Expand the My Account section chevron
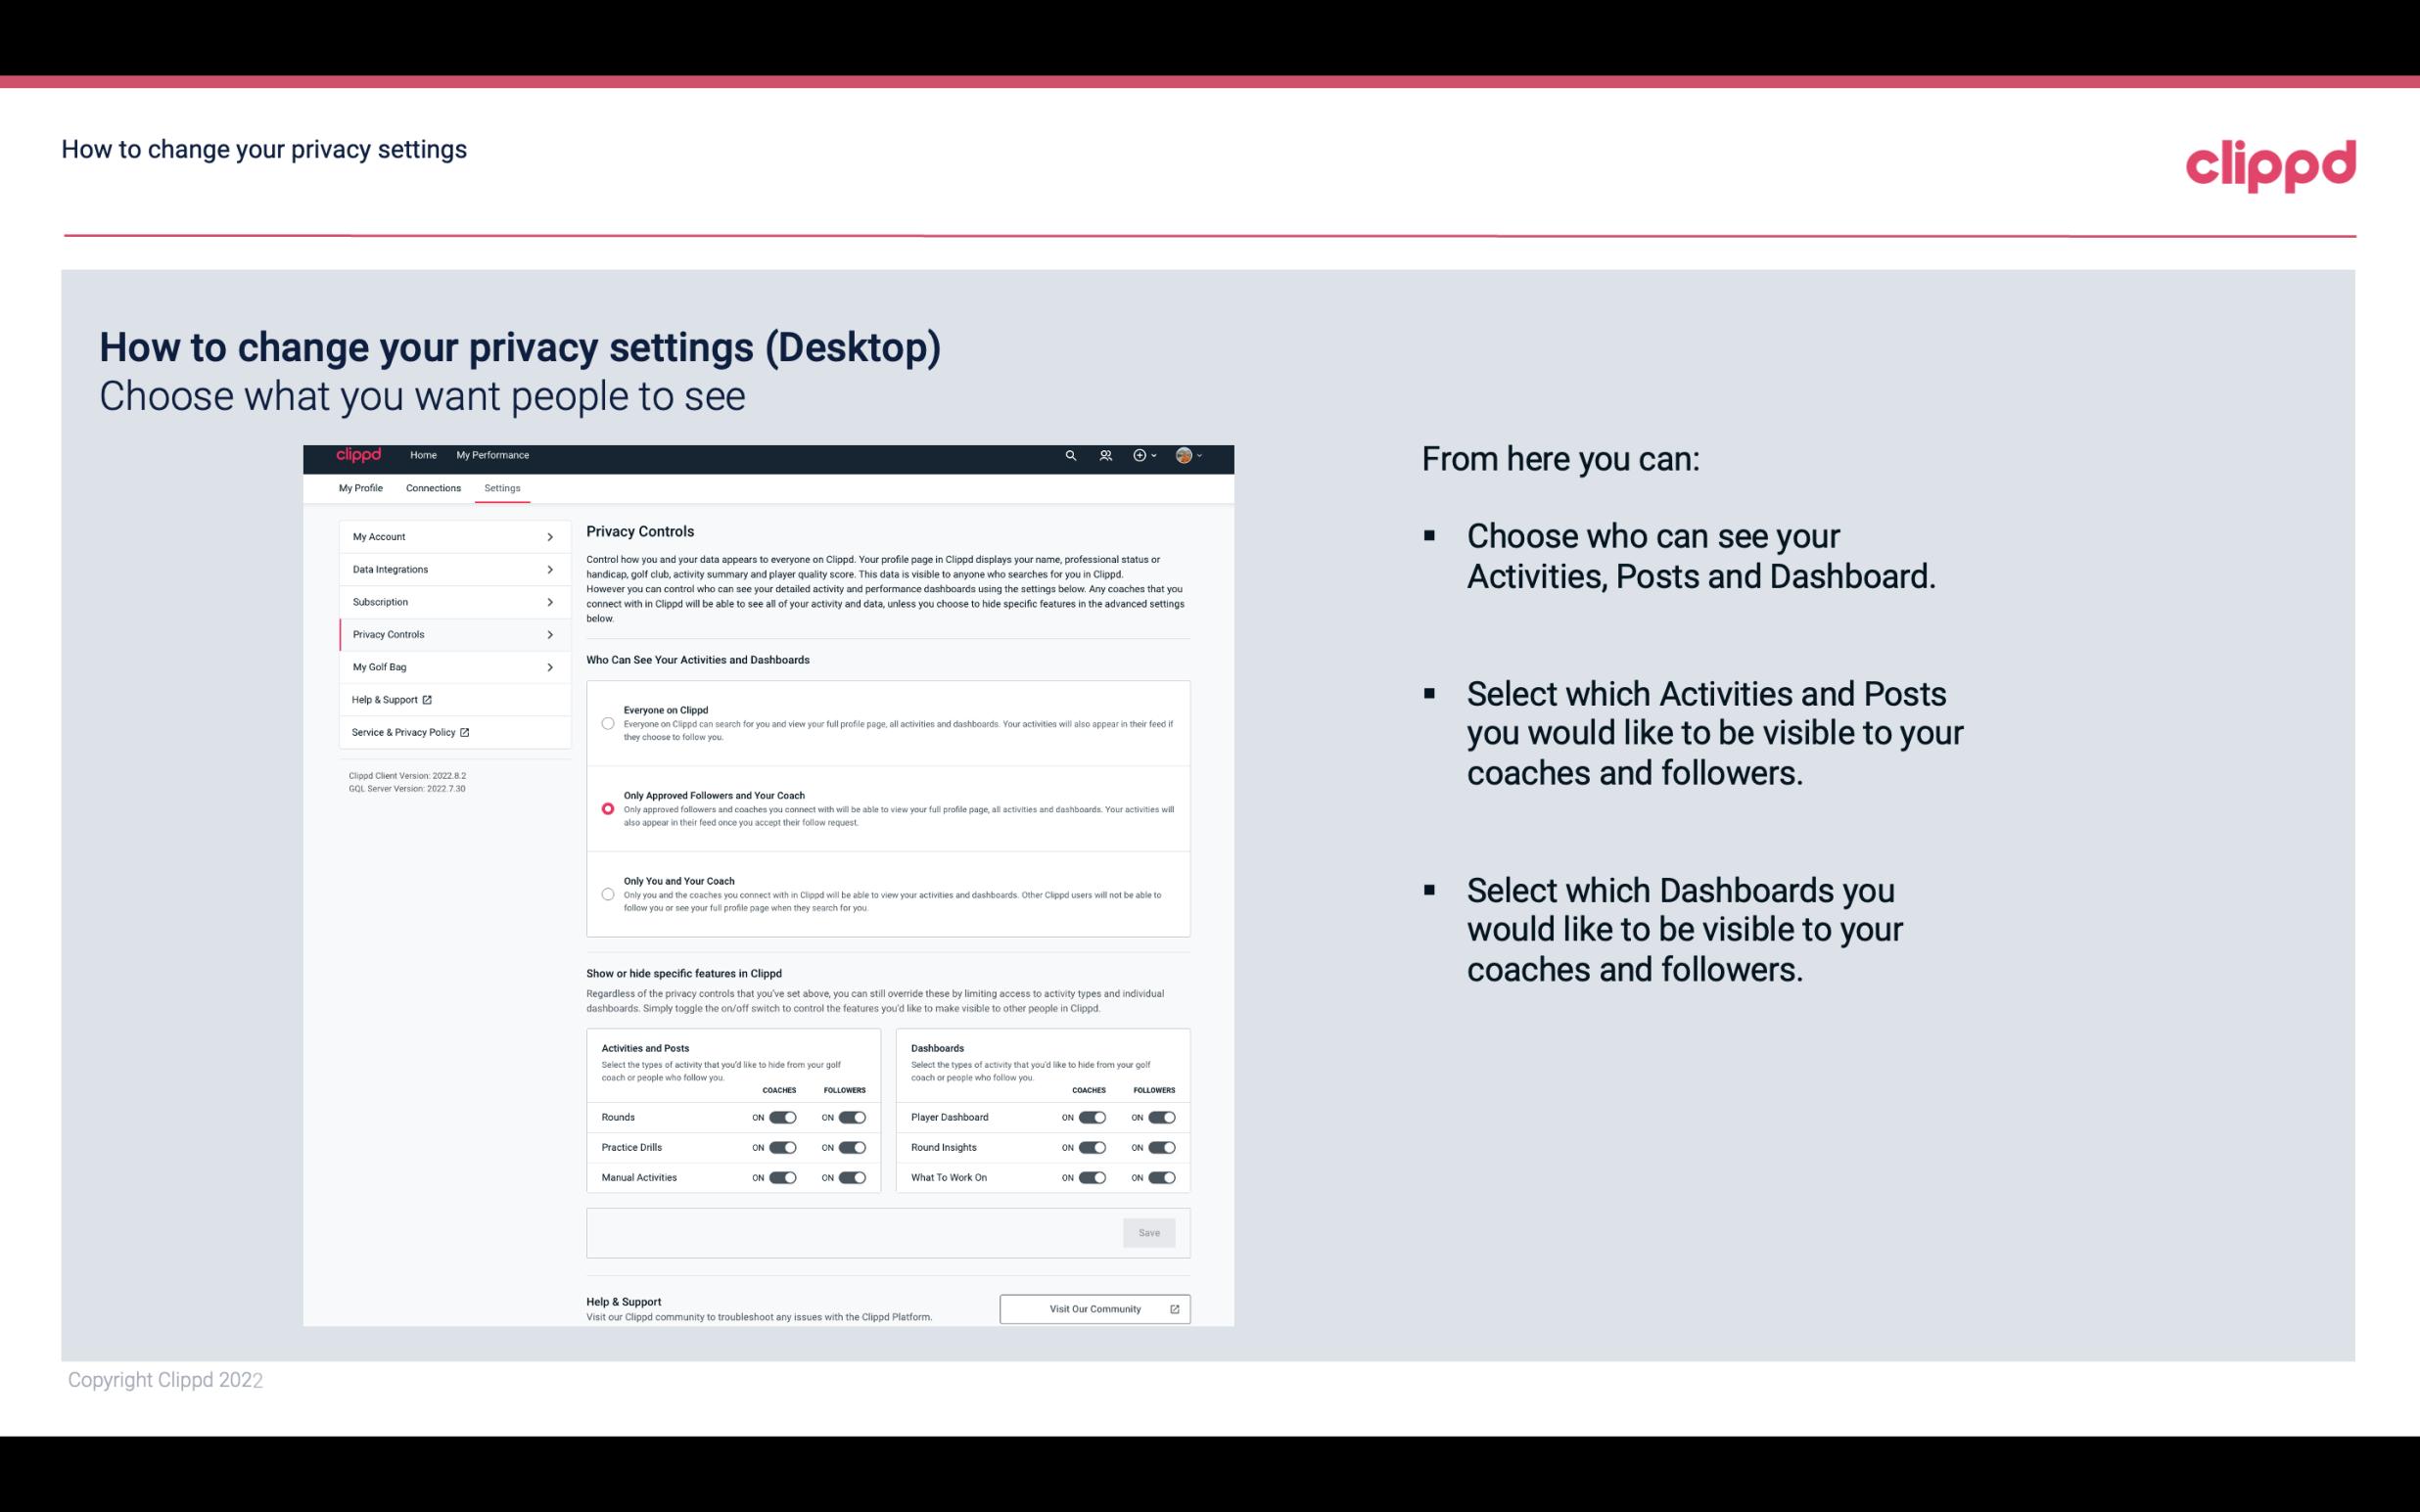 [x=549, y=536]
